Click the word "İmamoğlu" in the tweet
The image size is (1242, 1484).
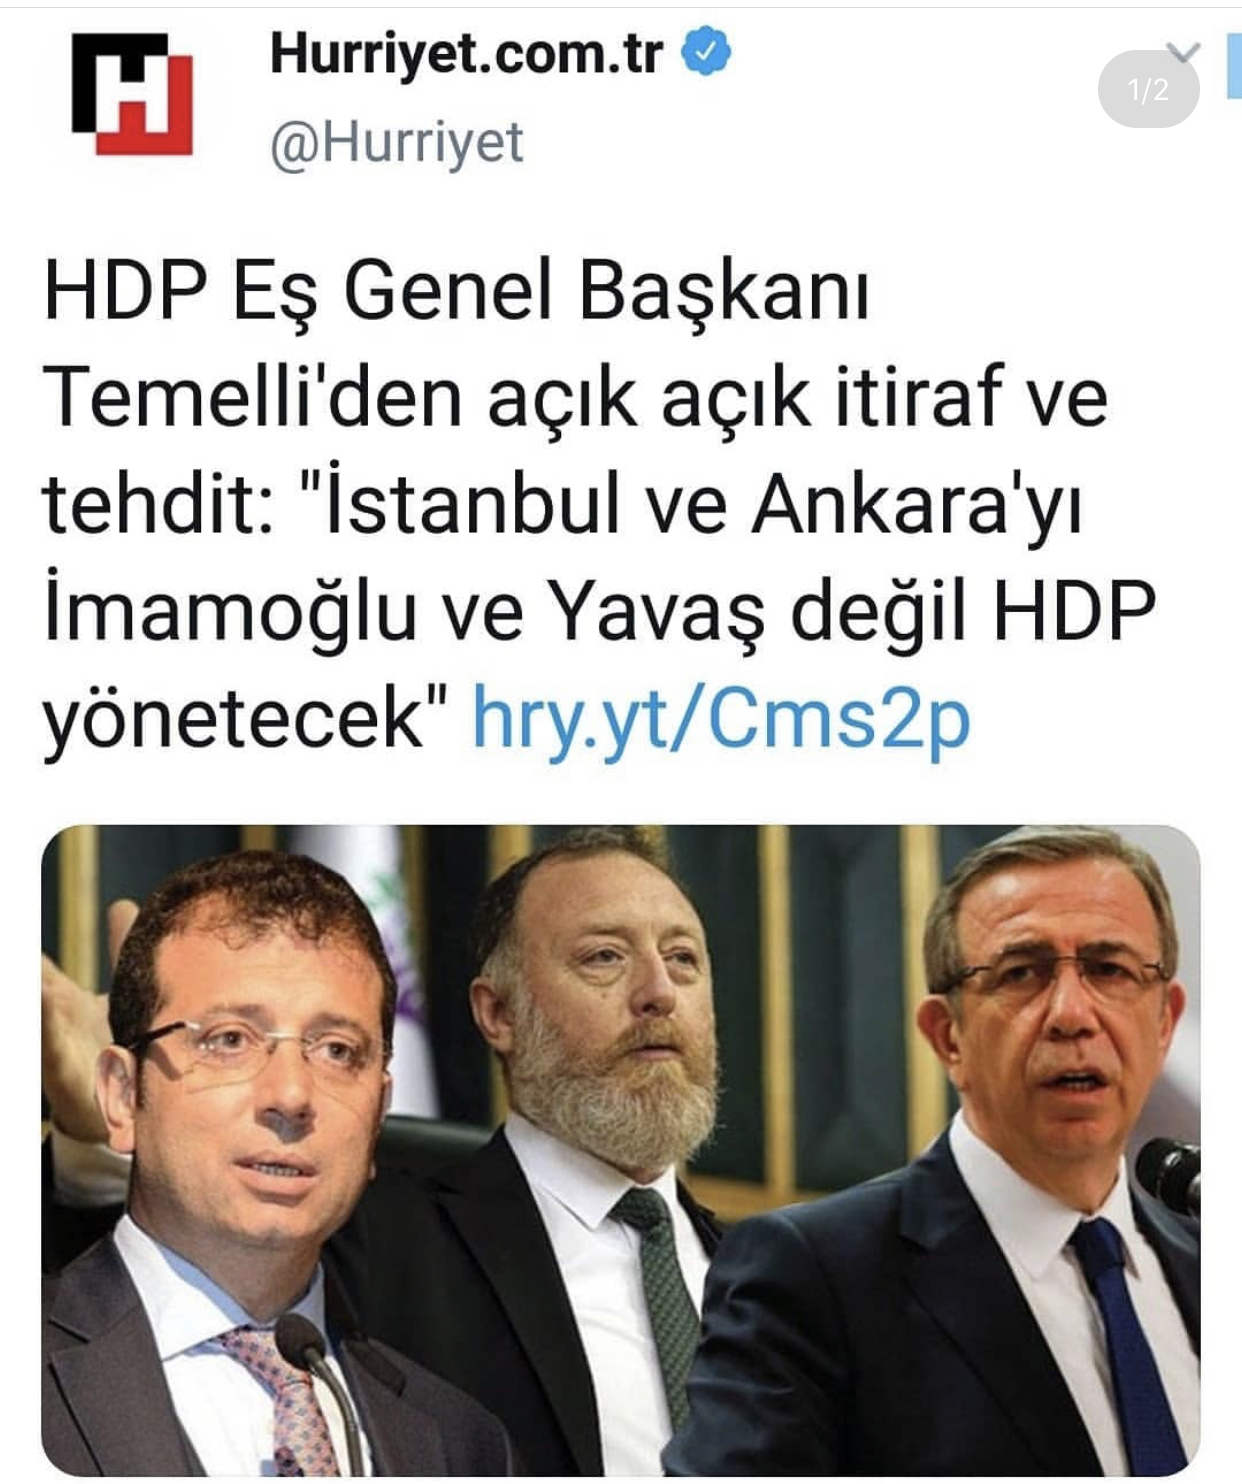click(229, 612)
